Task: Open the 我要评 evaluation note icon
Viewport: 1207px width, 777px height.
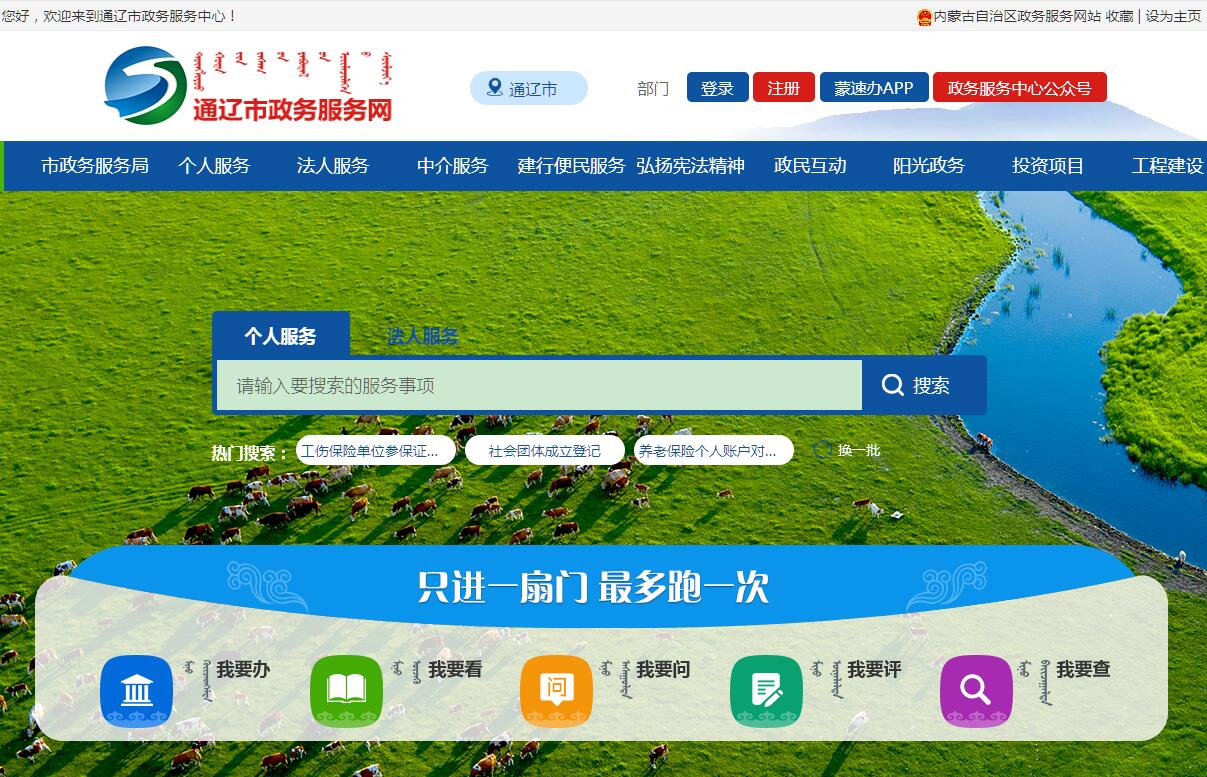Action: point(766,690)
